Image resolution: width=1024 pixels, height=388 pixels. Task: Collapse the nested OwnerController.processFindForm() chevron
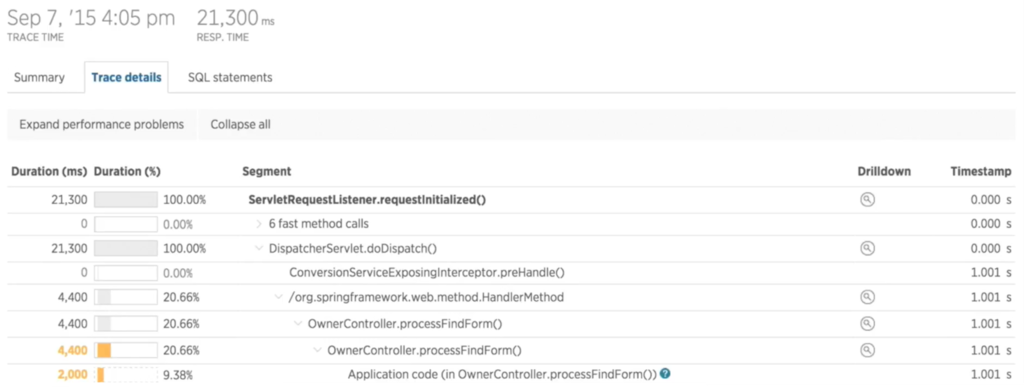coord(318,350)
